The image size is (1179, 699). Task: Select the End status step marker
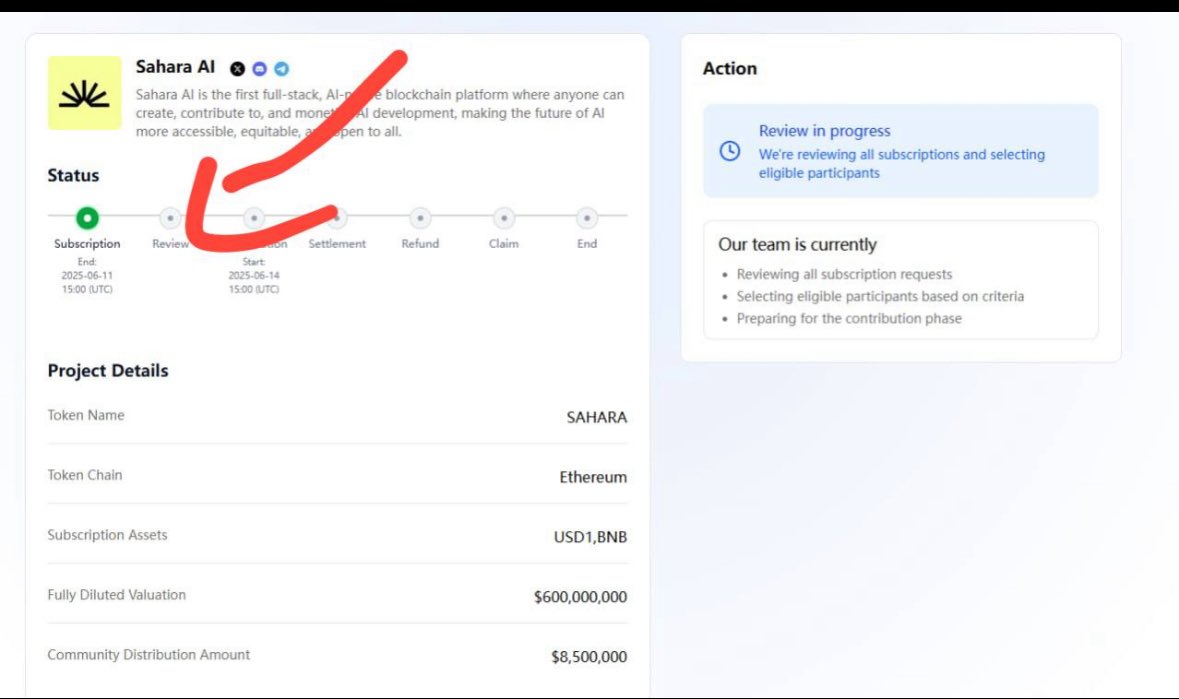586,218
